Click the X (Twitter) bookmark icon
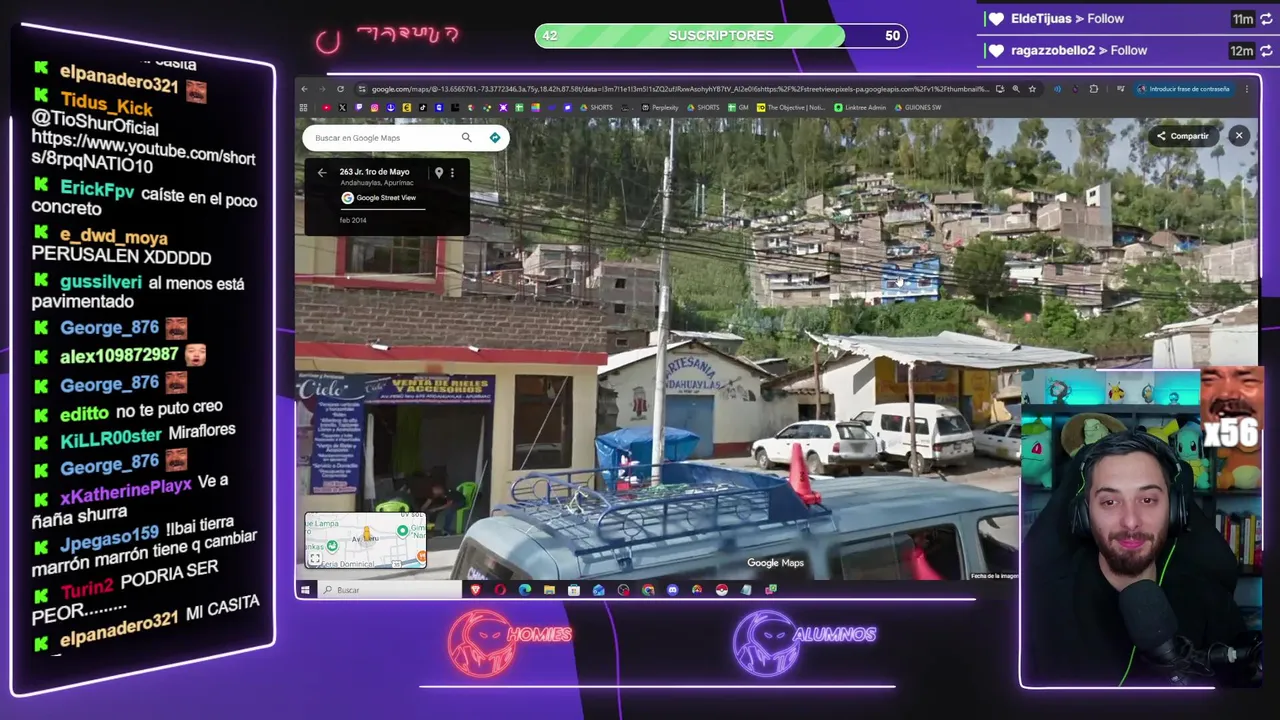The height and width of the screenshot is (720, 1280). pyautogui.click(x=342, y=108)
